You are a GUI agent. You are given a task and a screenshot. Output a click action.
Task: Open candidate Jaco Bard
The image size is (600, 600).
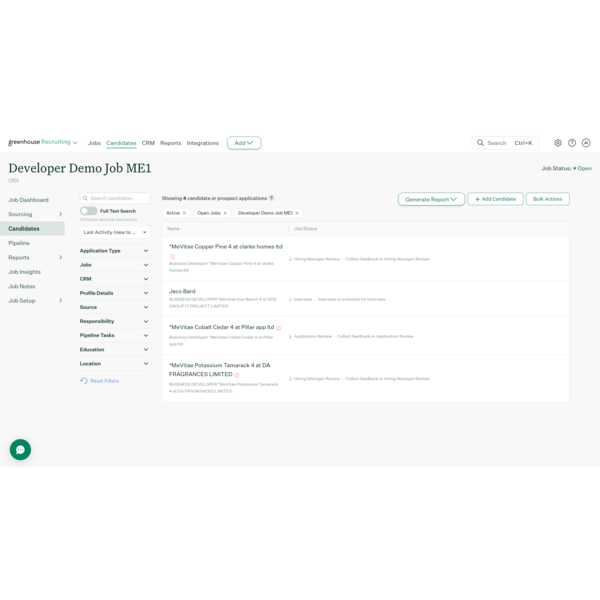(x=182, y=291)
